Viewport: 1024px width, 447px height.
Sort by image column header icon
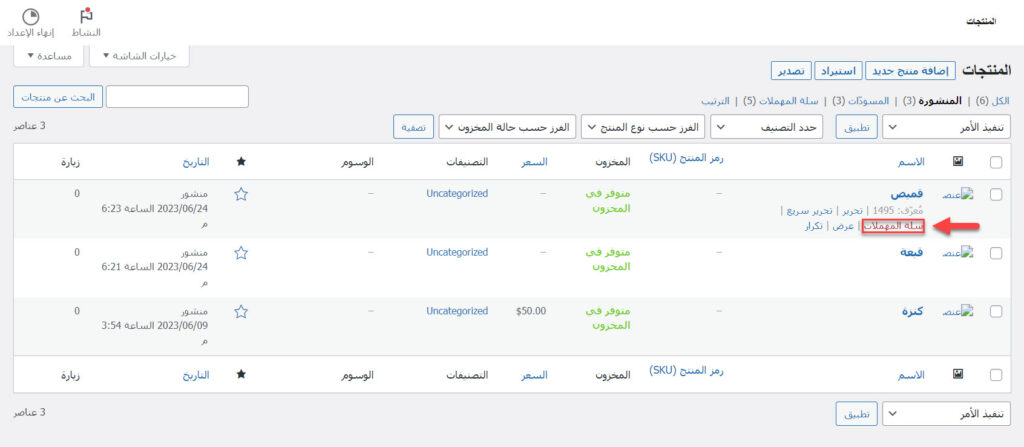point(958,161)
